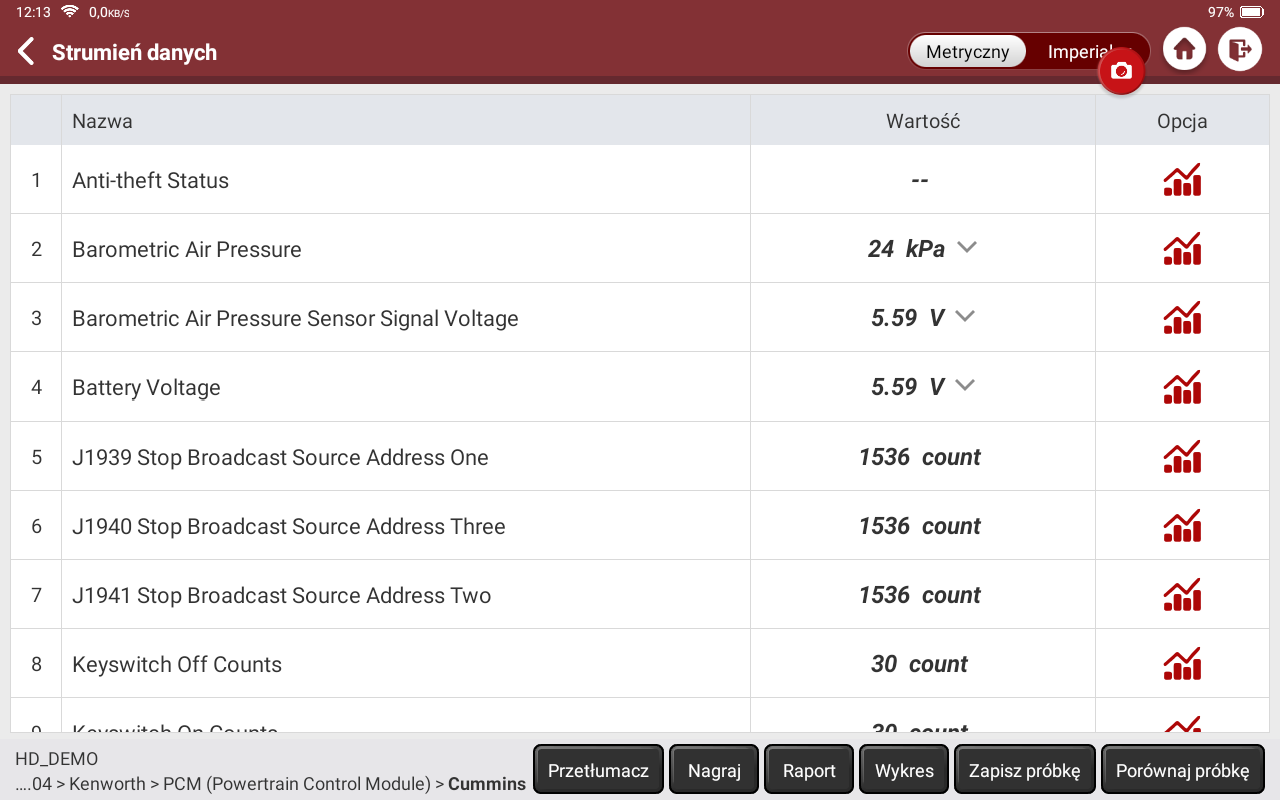1280x800 pixels.
Task: Go back using the header arrow
Action: (27, 52)
